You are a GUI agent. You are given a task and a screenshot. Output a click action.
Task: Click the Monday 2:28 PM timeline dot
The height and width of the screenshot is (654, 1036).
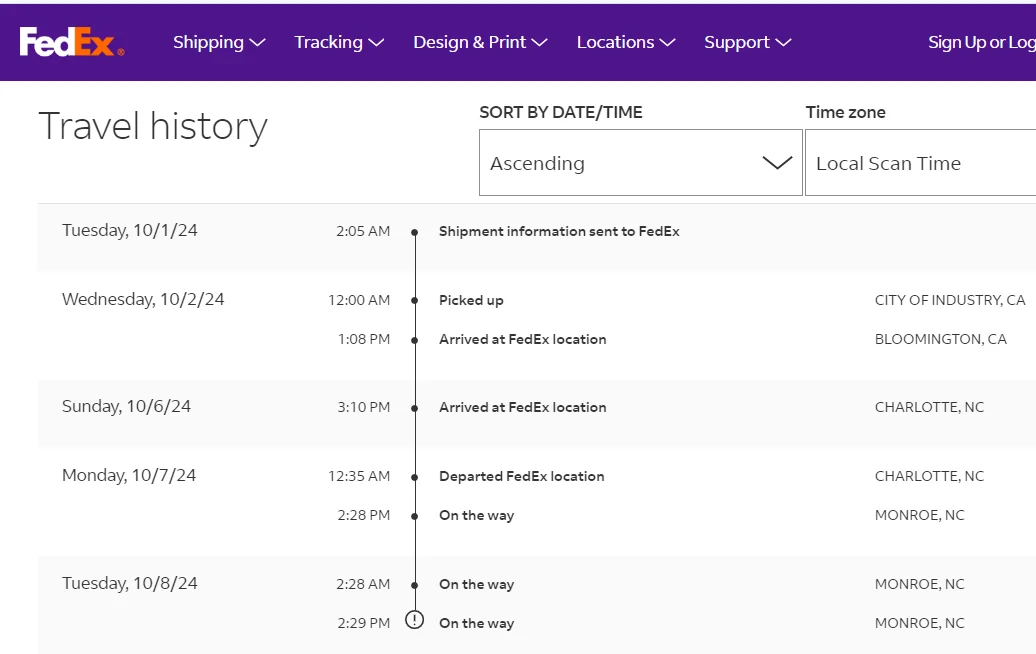pos(415,516)
